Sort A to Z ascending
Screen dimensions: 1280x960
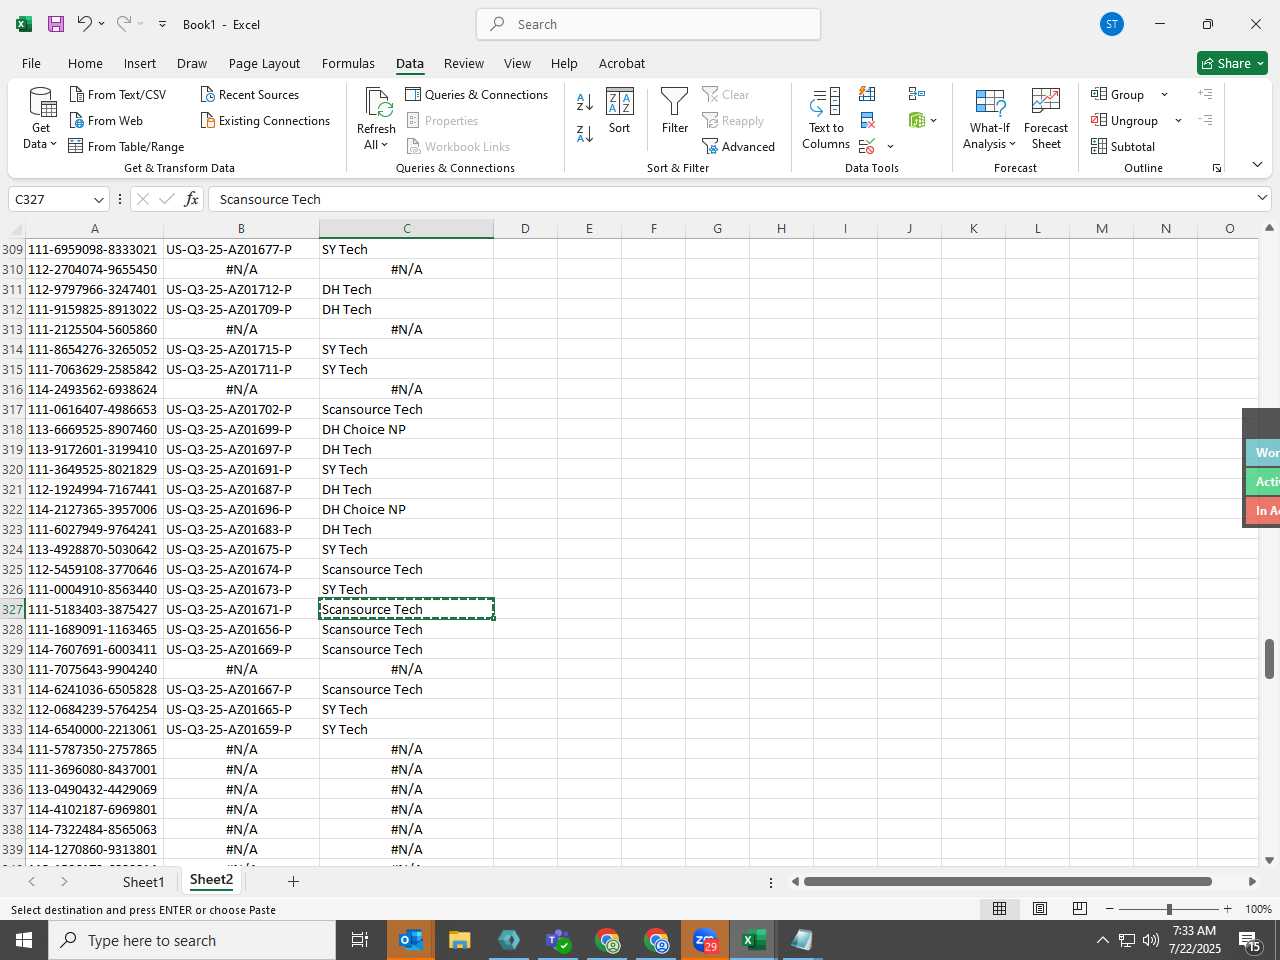click(585, 102)
